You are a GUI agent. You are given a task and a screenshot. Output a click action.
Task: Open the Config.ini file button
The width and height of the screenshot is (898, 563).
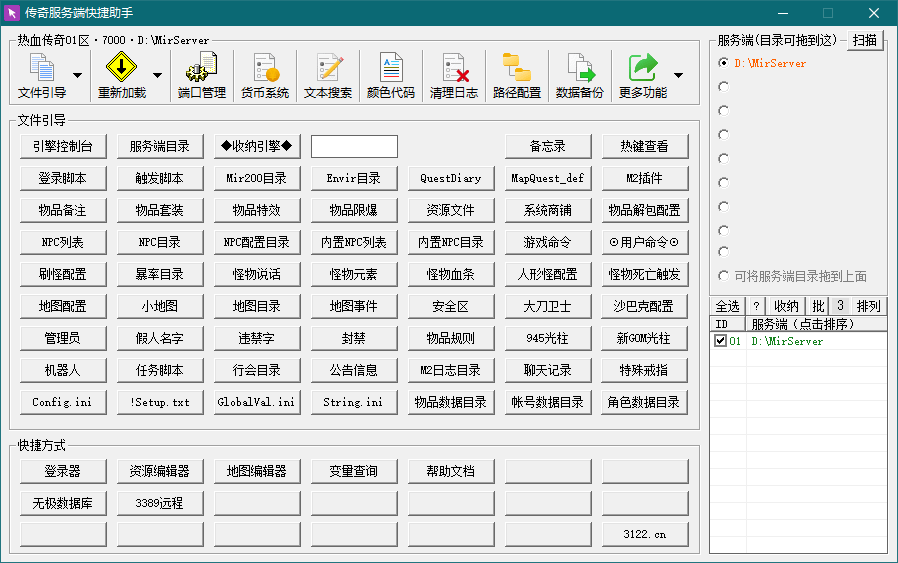click(x=62, y=402)
